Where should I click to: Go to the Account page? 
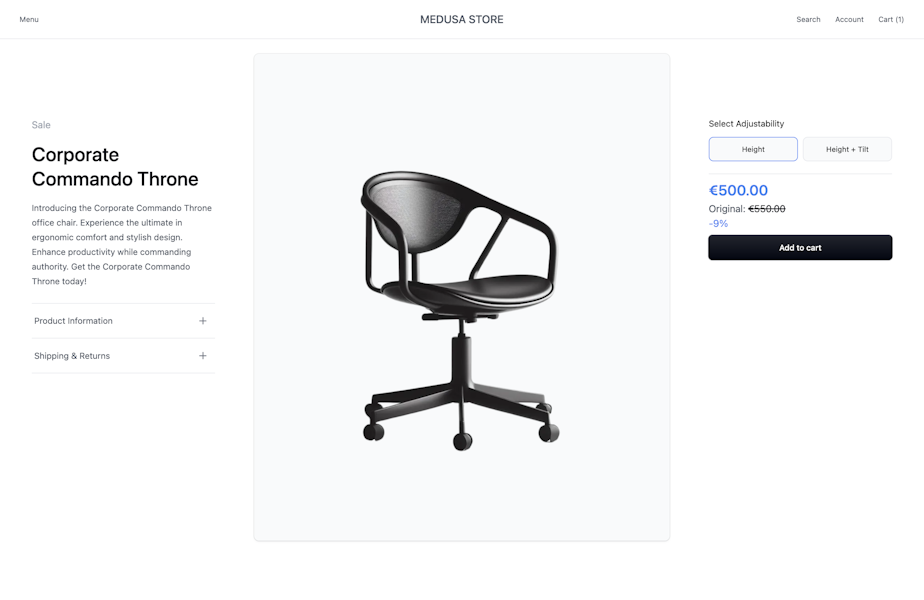849,19
